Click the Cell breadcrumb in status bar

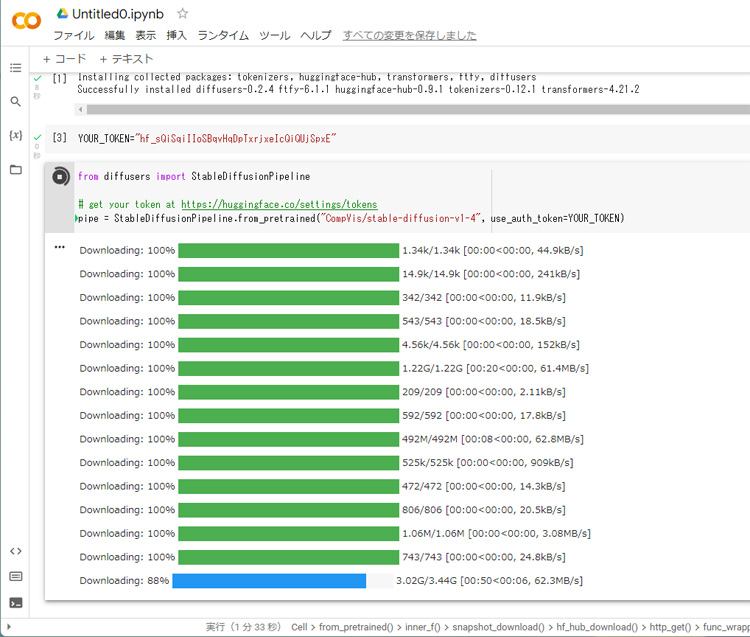click(x=299, y=627)
